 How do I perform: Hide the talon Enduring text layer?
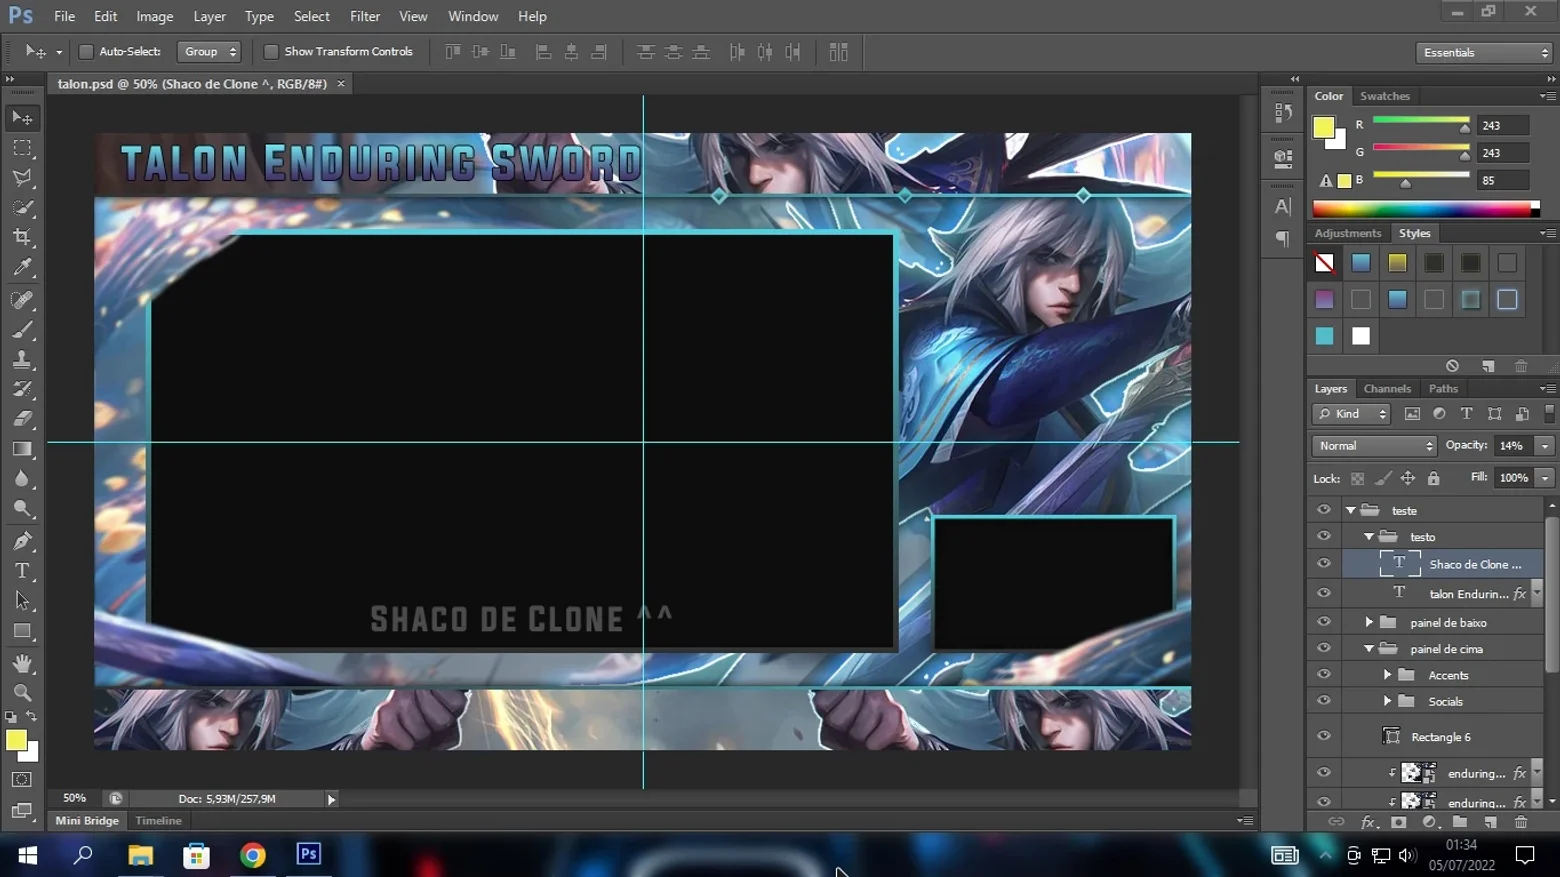tap(1324, 593)
